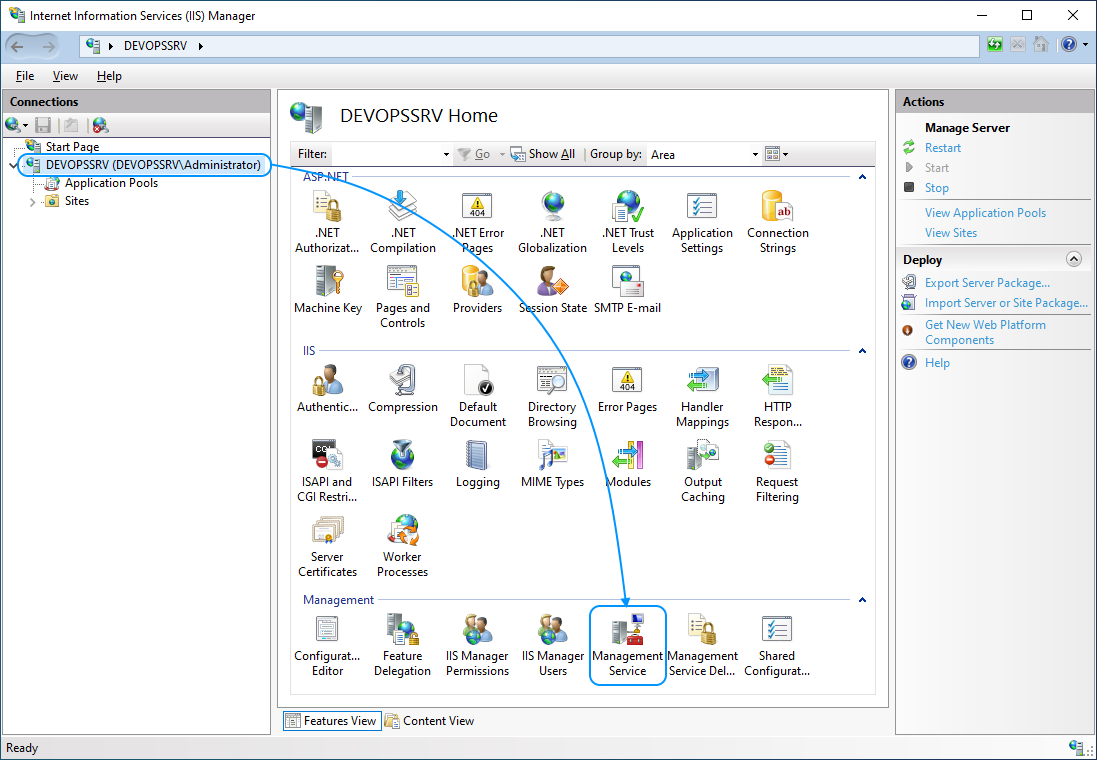Open IIS Error Pages feature

pyautogui.click(x=628, y=389)
